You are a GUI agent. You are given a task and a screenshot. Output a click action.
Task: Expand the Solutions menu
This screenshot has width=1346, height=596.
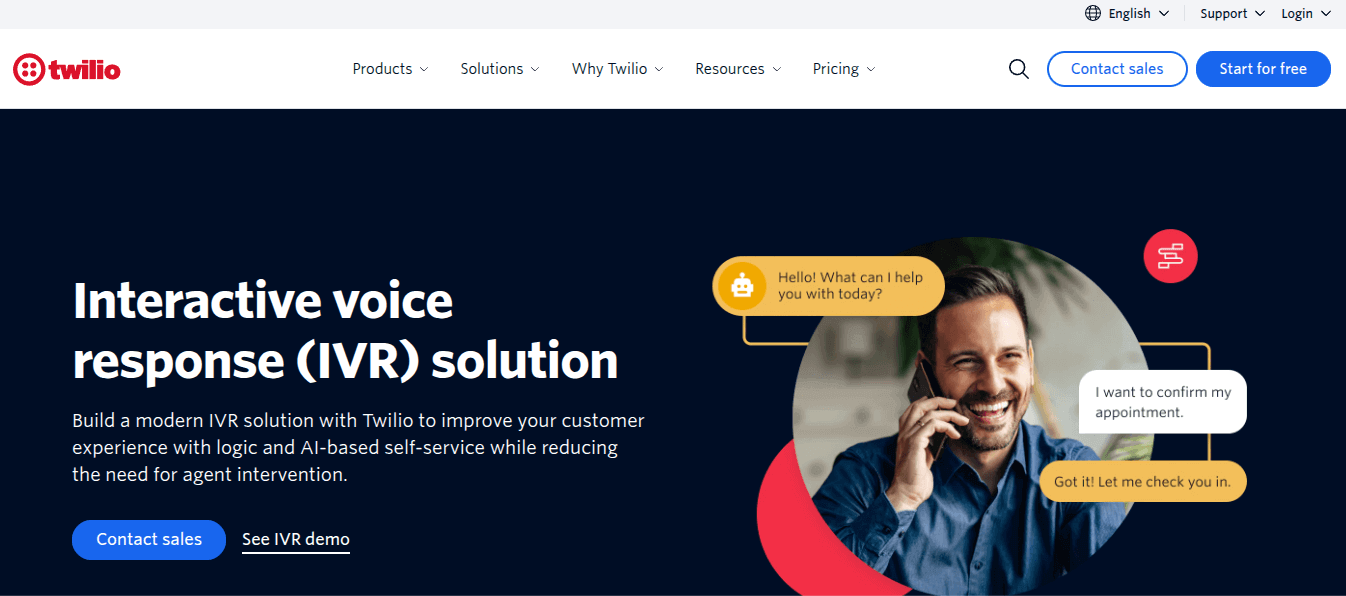pos(500,69)
